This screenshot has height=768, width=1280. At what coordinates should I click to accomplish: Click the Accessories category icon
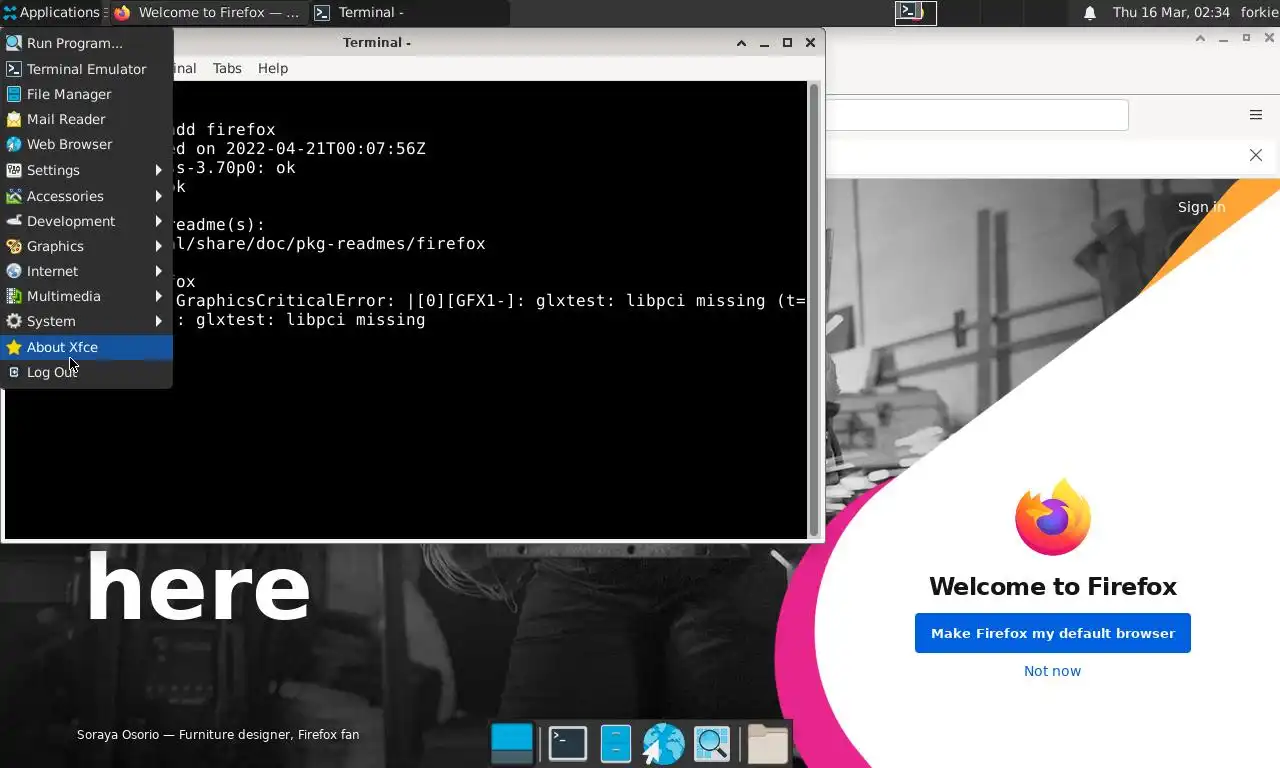click(x=14, y=196)
